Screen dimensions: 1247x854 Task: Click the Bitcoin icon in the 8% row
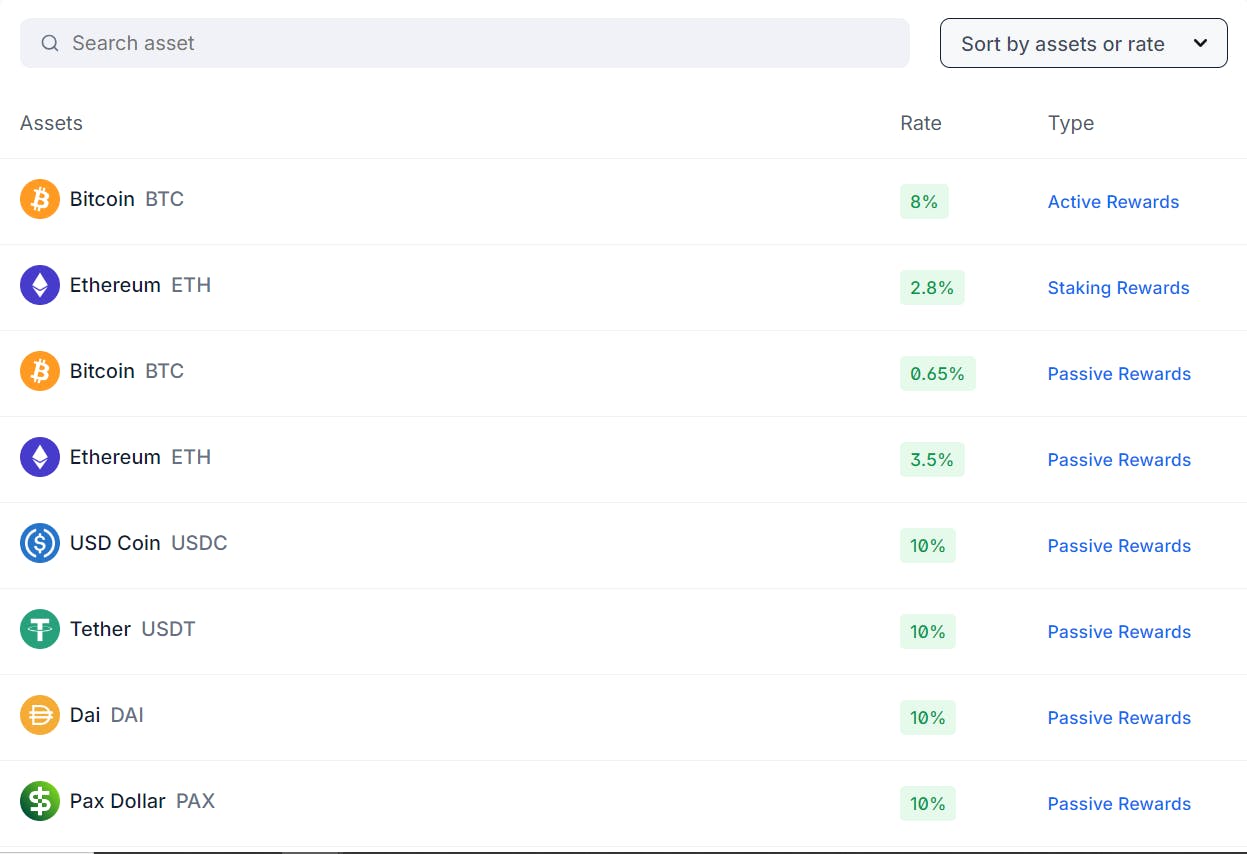[40, 199]
